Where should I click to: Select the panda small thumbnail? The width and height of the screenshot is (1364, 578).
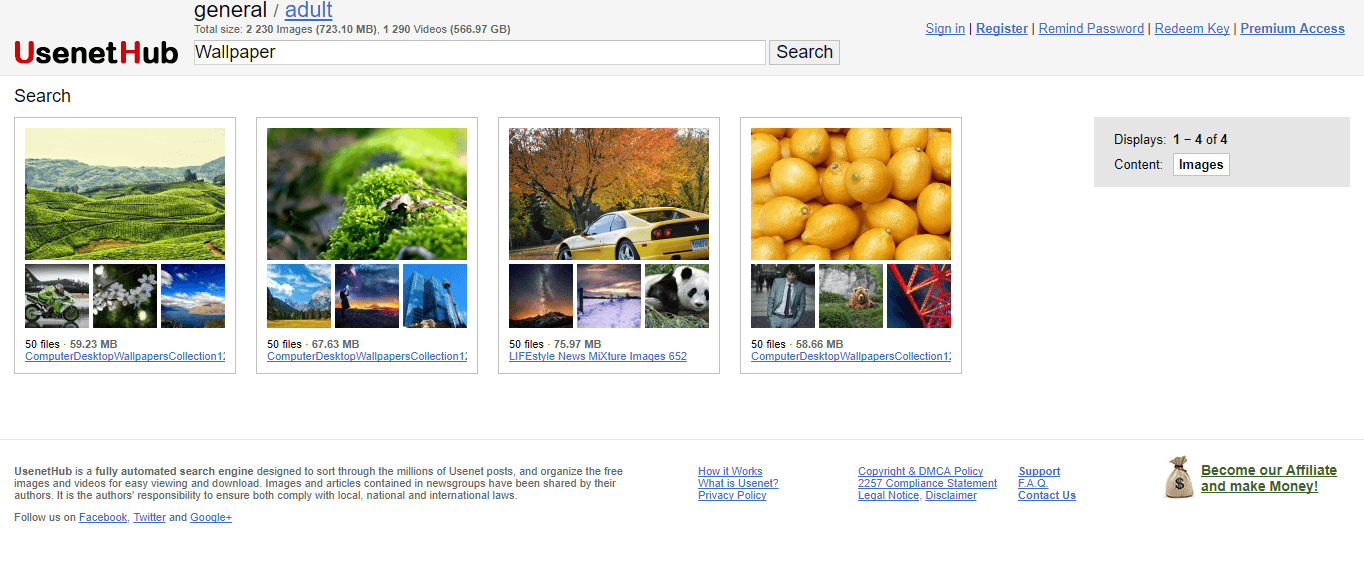pos(677,296)
